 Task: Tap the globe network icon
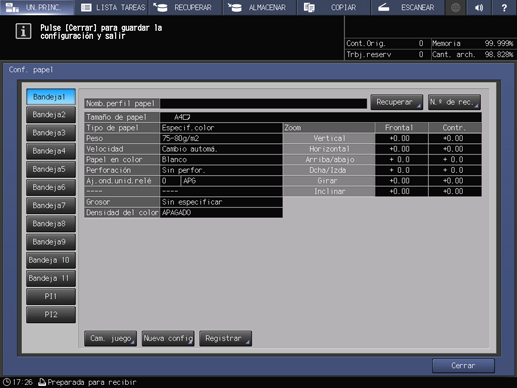455,7
